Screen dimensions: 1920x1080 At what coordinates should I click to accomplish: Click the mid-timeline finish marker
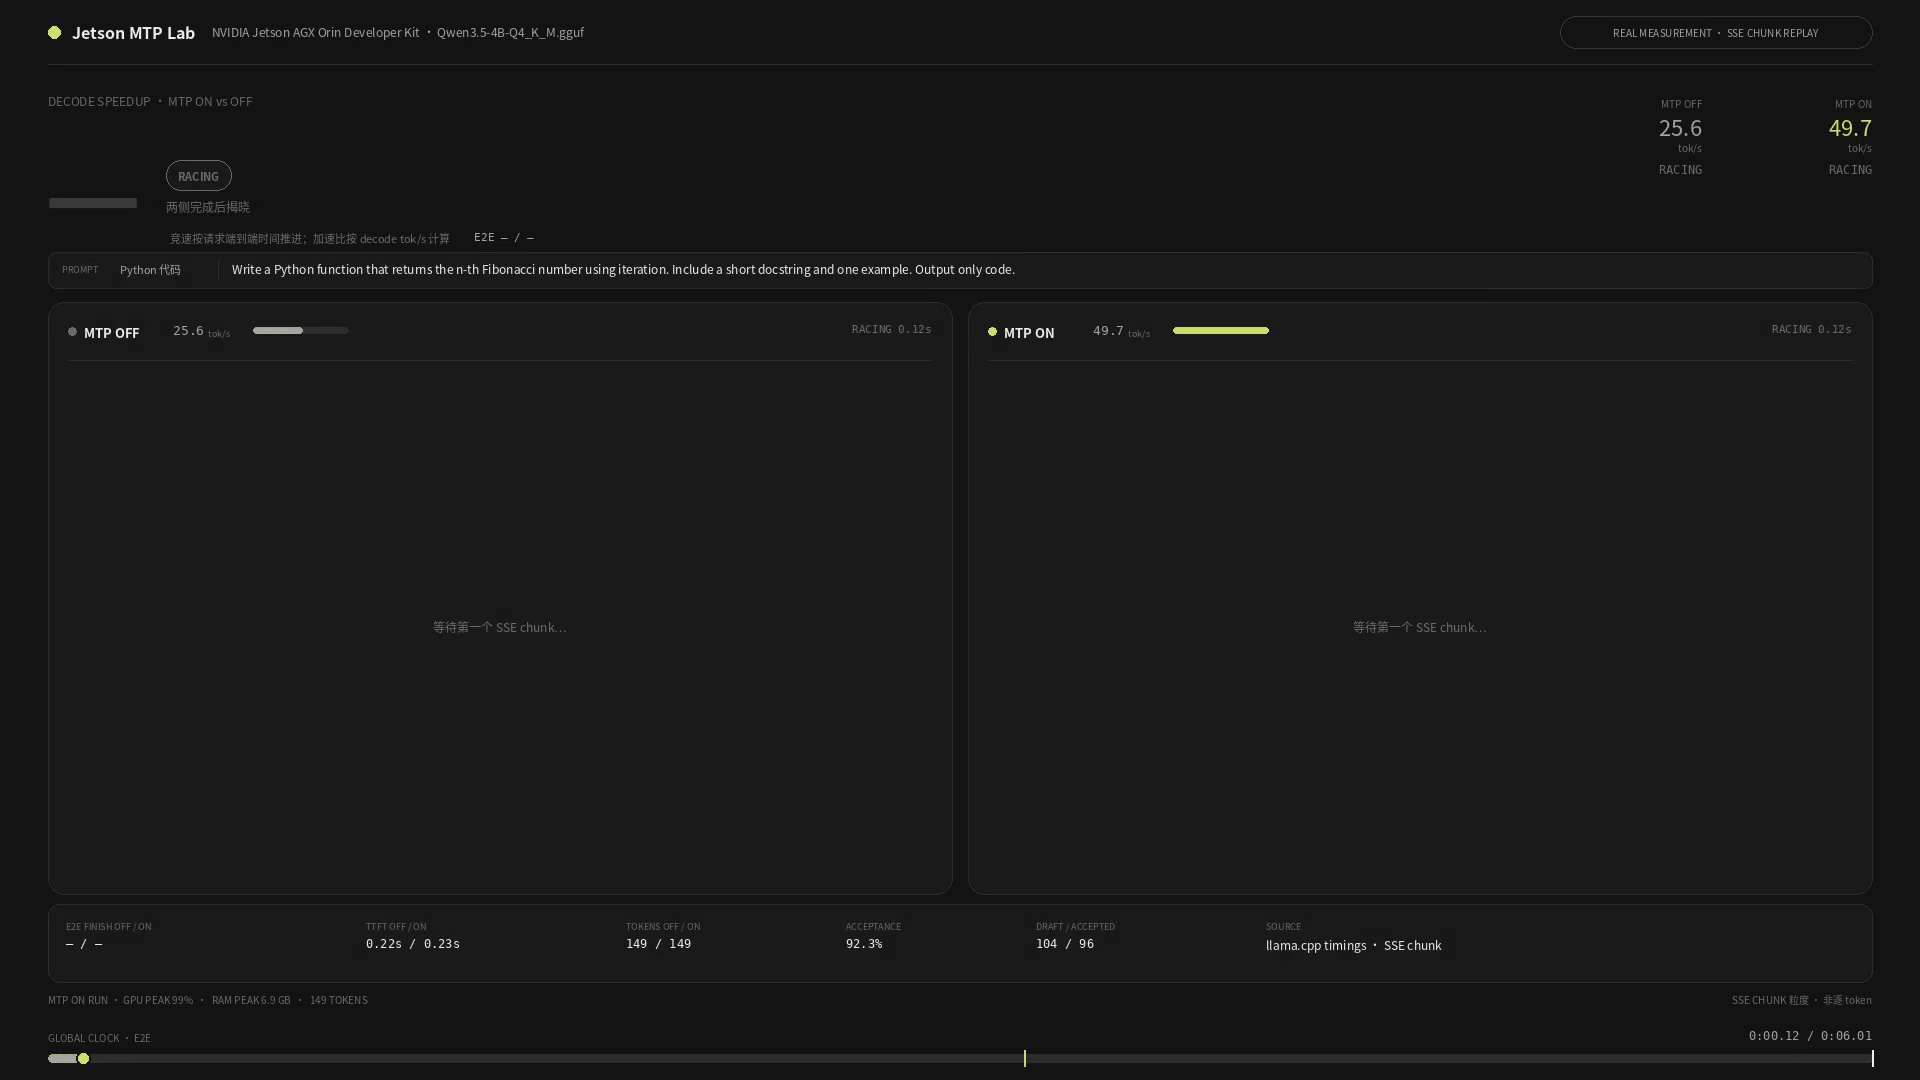tap(1024, 1058)
